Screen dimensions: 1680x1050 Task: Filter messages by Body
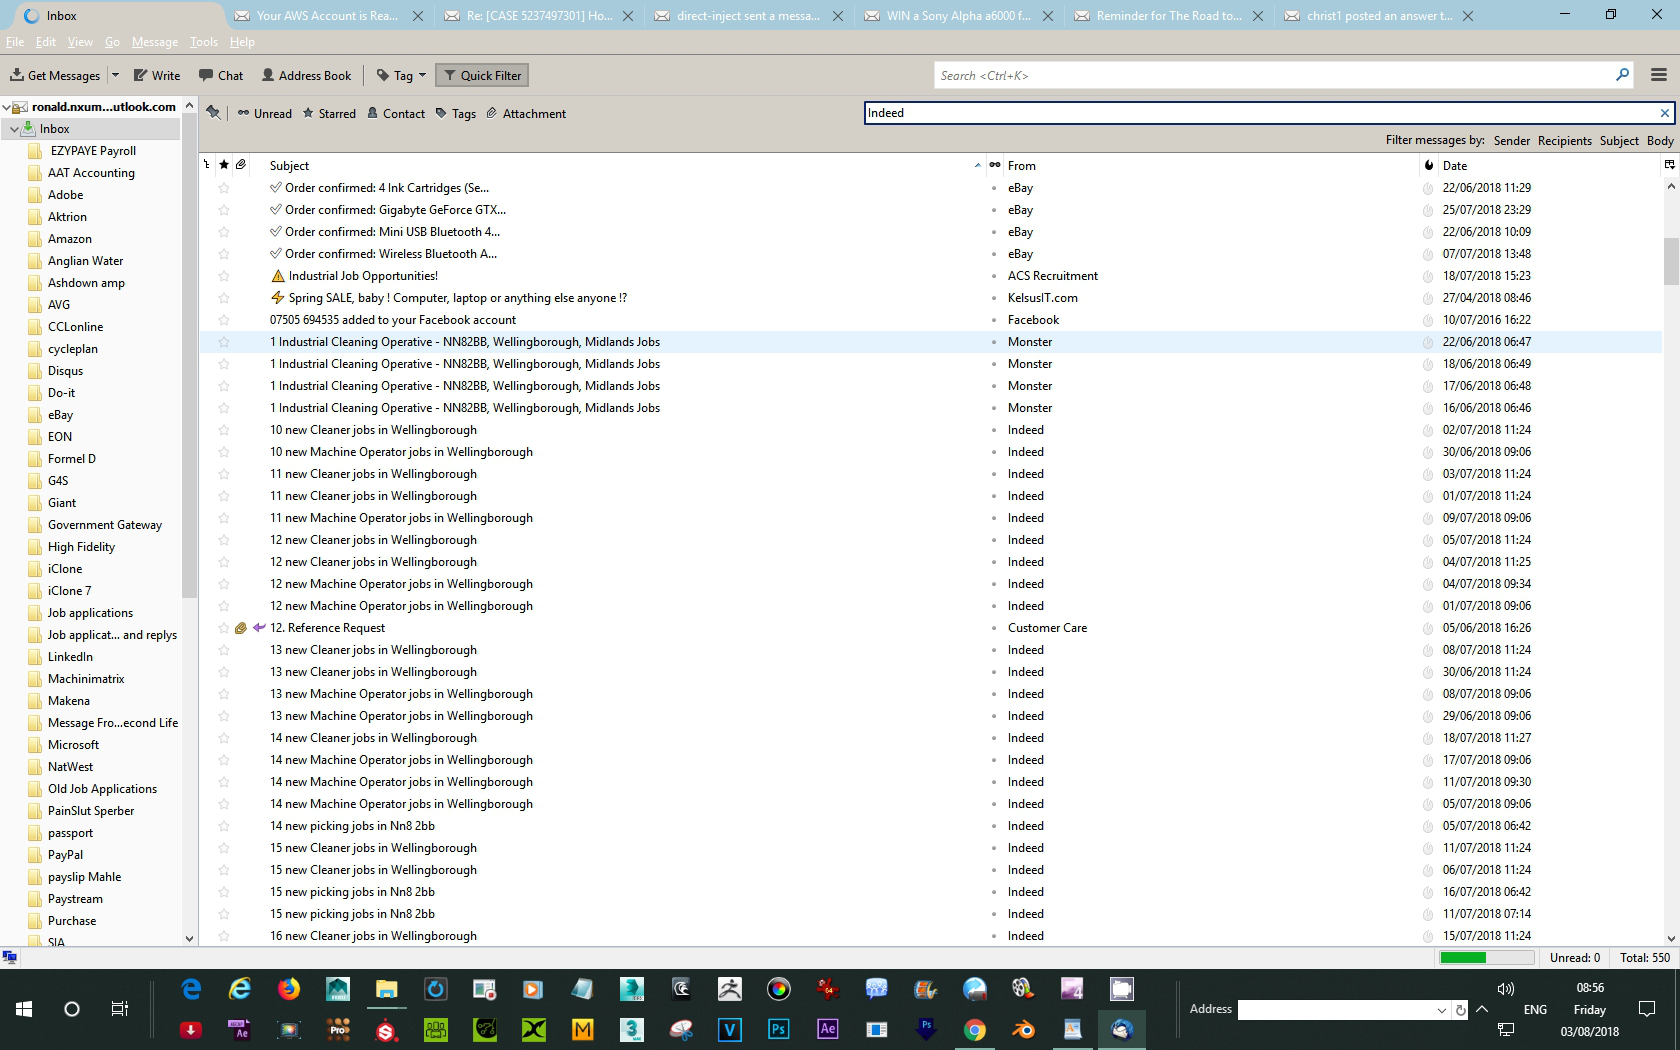pos(1660,141)
